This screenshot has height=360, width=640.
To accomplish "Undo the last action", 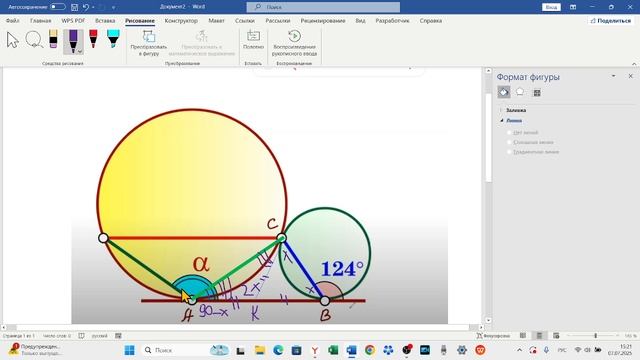I will 86,7.
